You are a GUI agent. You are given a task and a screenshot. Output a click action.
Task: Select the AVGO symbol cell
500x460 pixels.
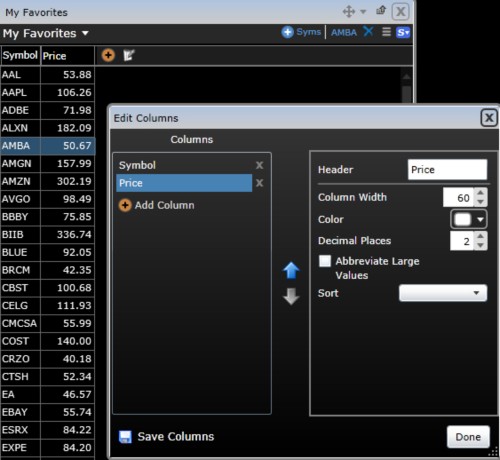20,199
